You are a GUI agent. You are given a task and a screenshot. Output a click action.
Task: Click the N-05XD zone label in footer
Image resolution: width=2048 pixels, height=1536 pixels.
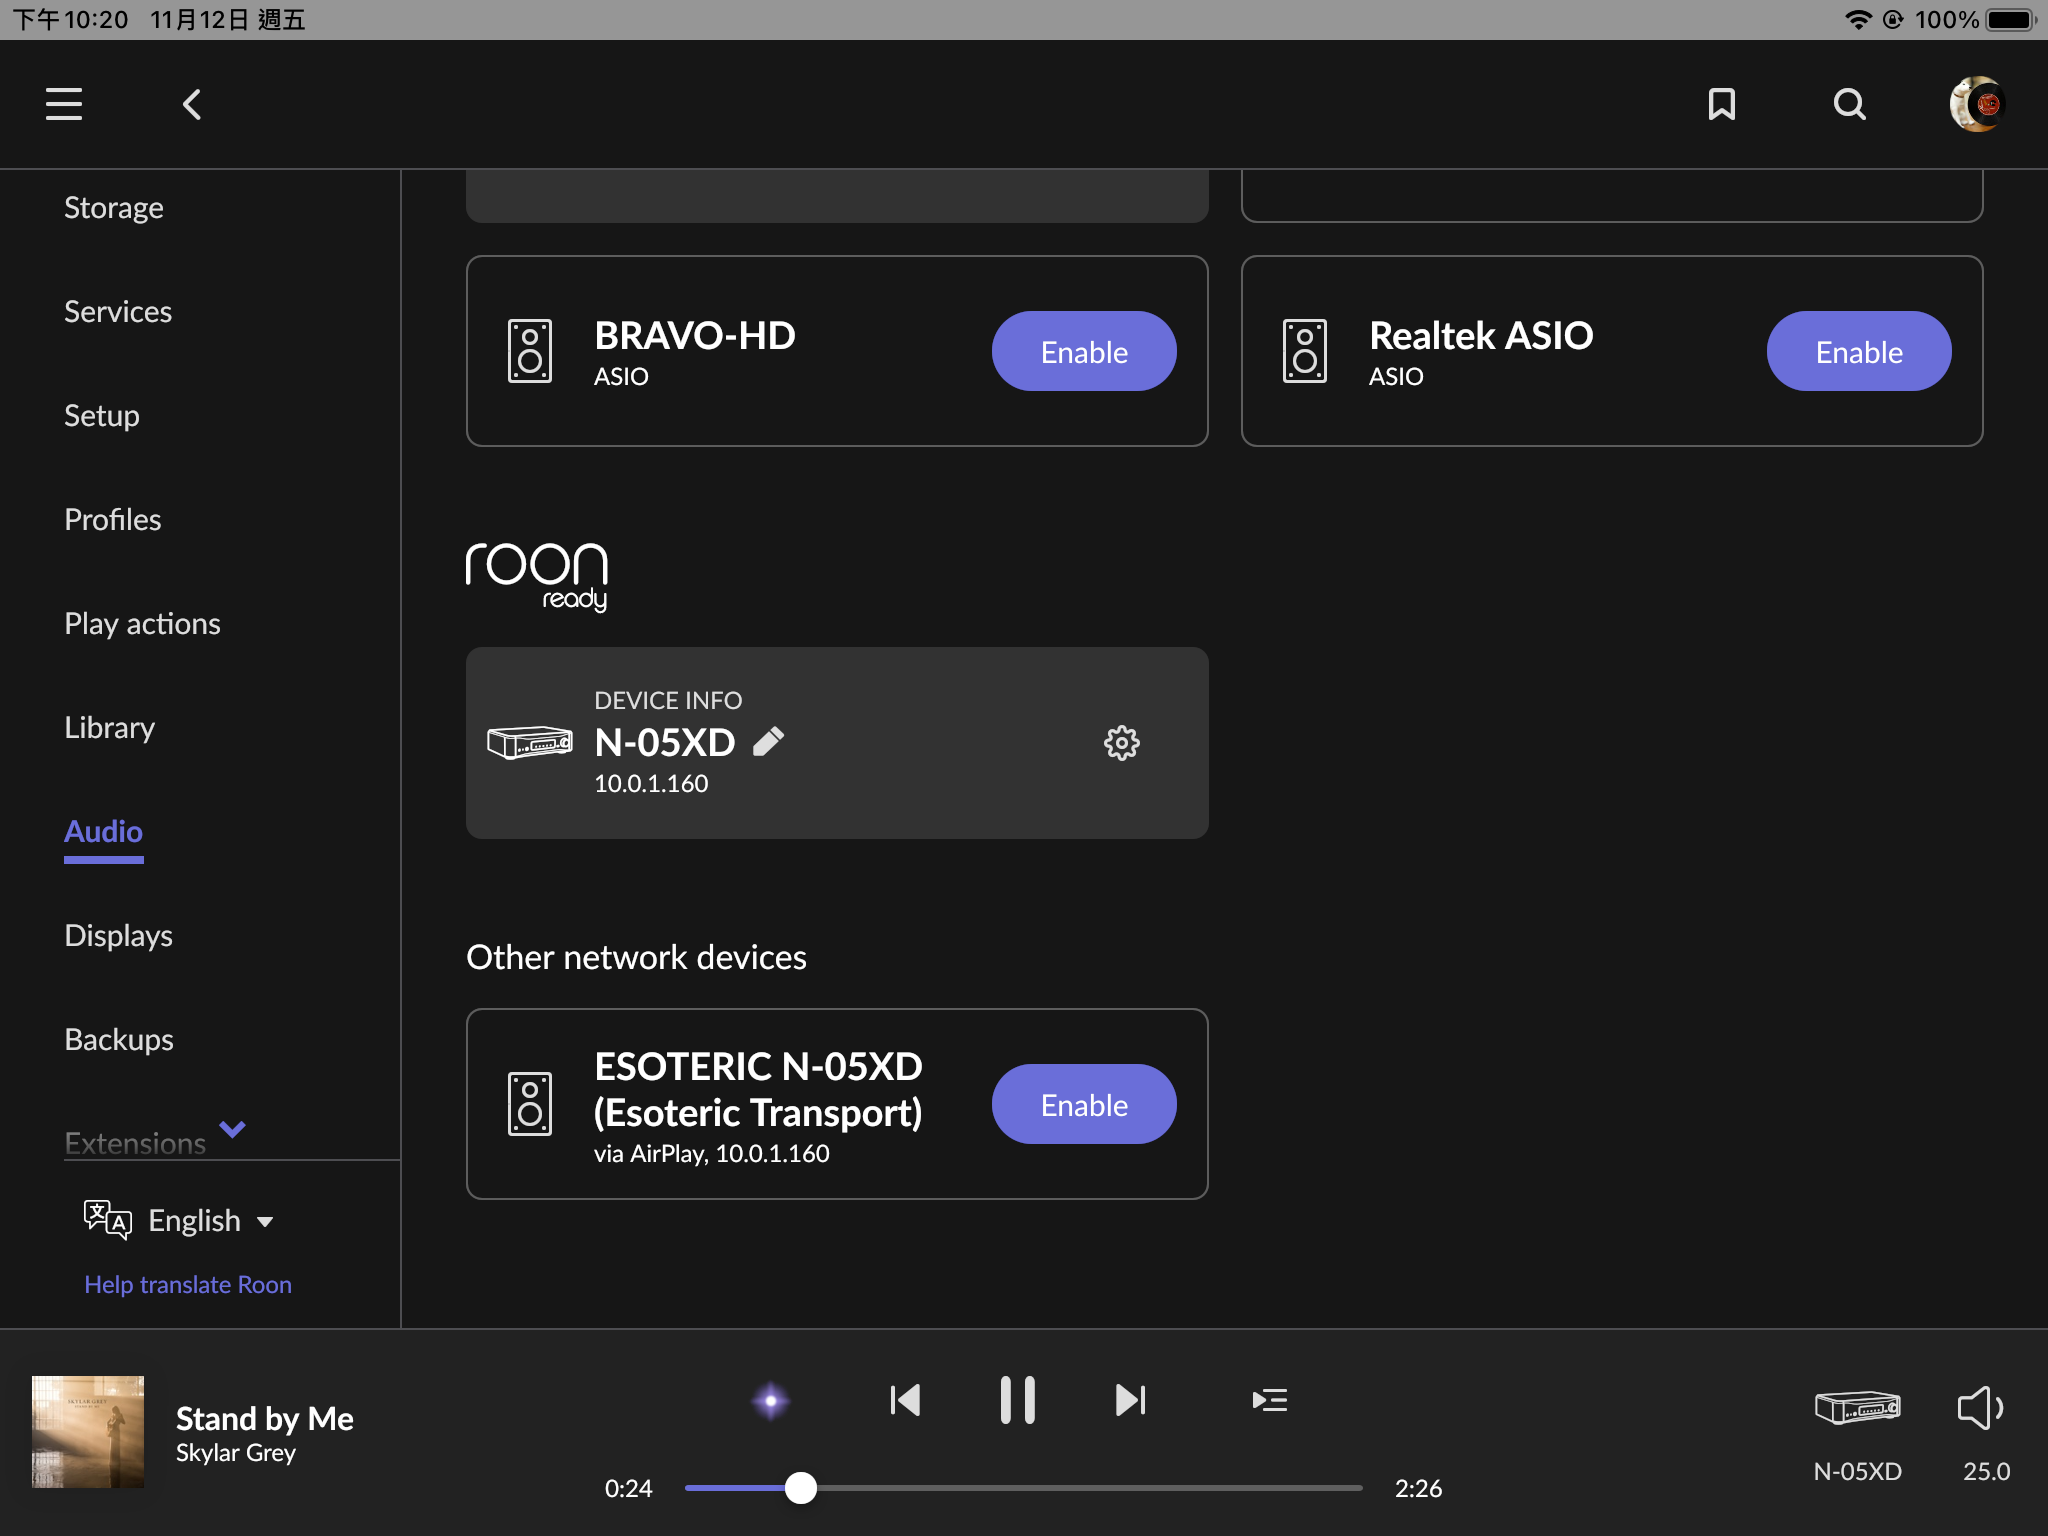pos(1858,1471)
